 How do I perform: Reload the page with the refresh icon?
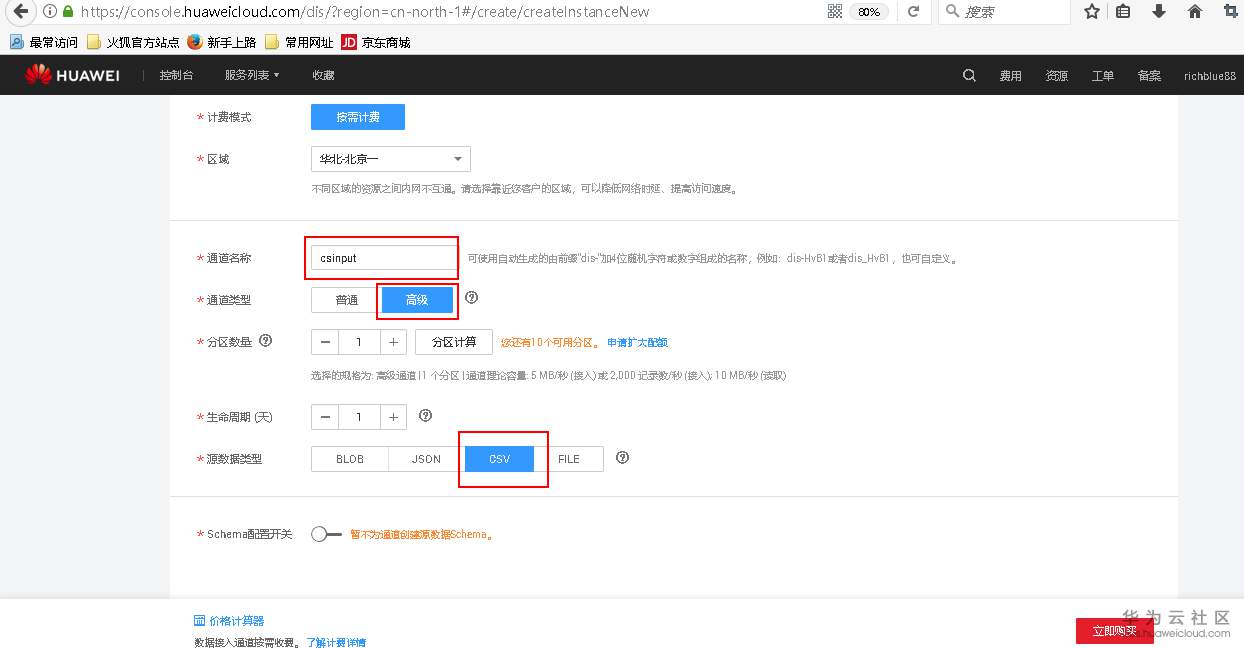(914, 12)
